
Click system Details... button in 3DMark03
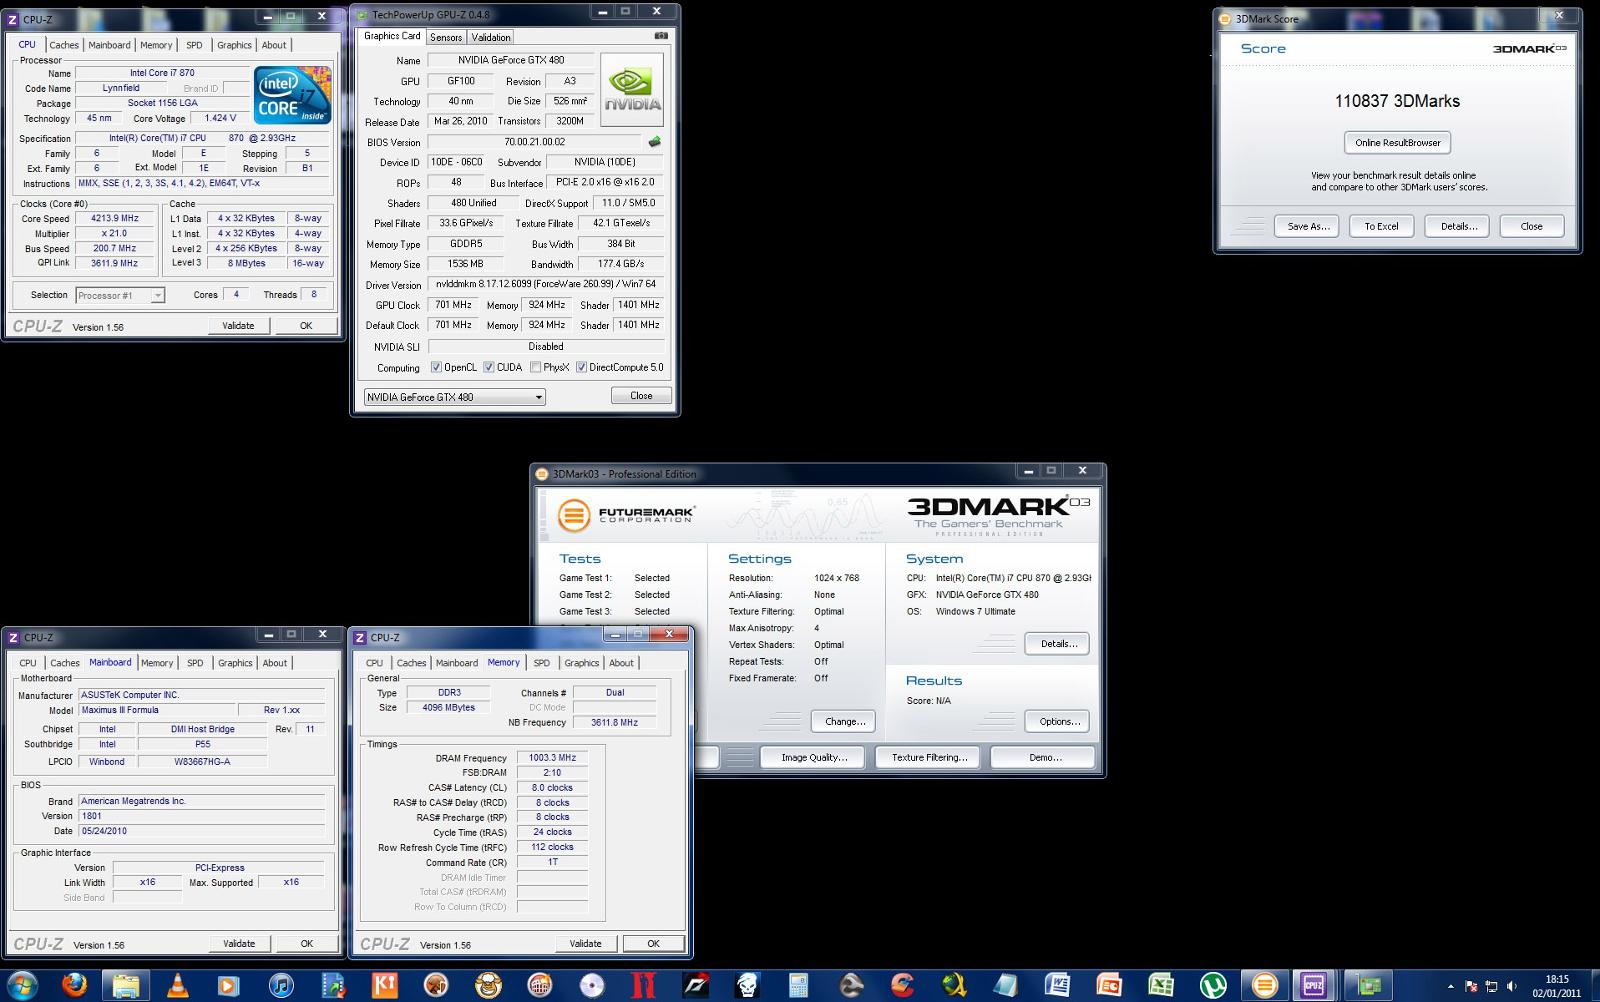point(1059,643)
